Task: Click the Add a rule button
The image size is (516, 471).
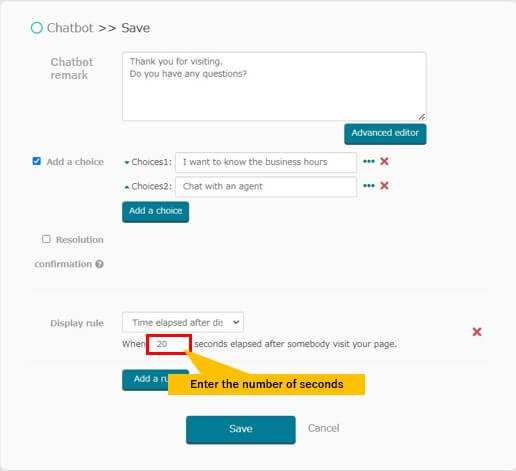Action: pos(145,380)
